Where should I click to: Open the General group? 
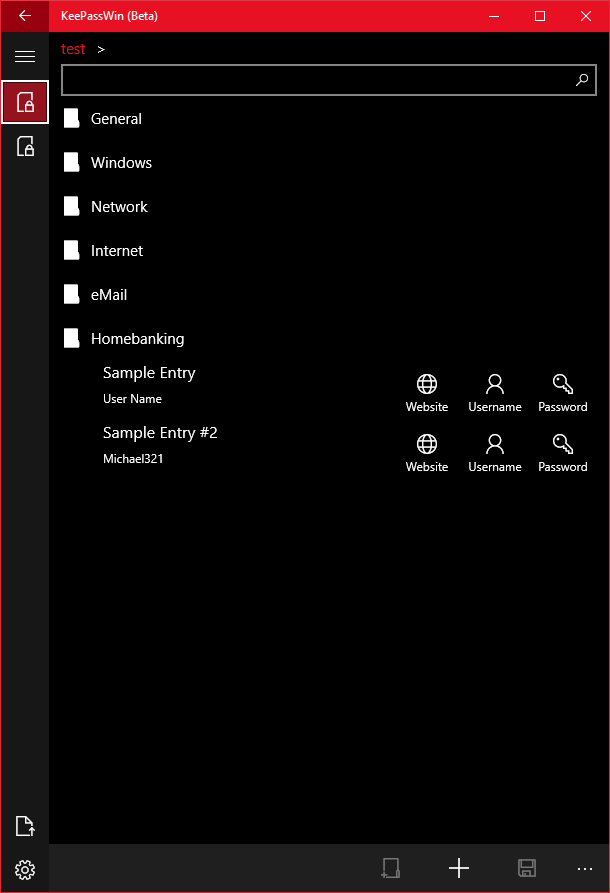point(329,118)
